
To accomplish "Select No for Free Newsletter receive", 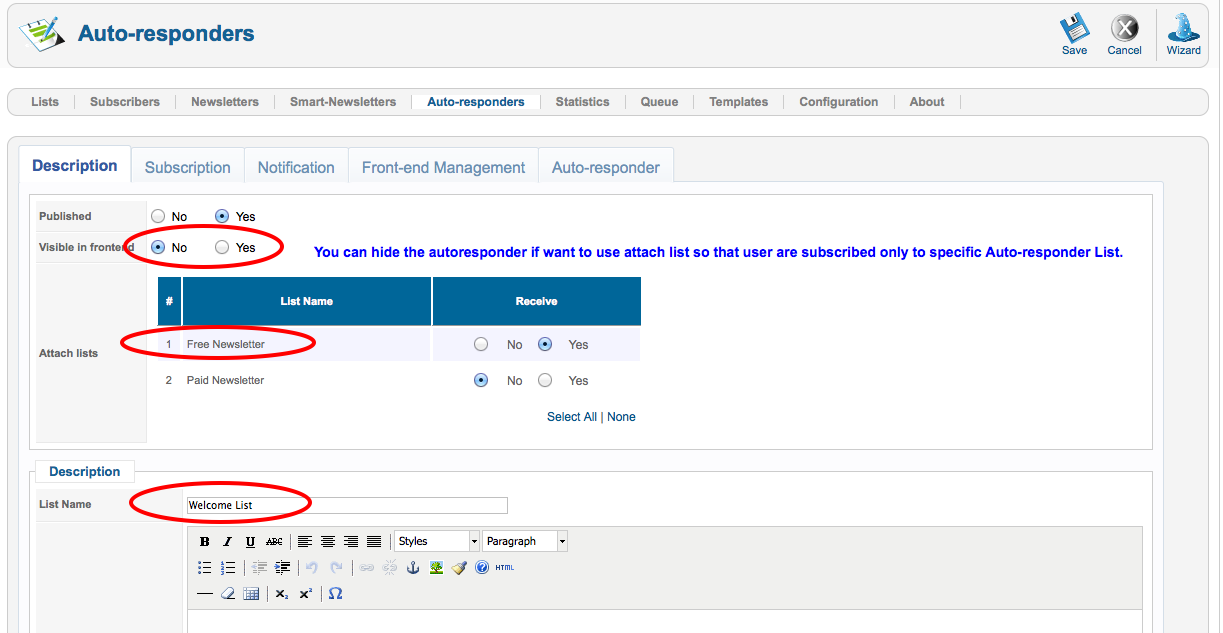I will pyautogui.click(x=481, y=344).
